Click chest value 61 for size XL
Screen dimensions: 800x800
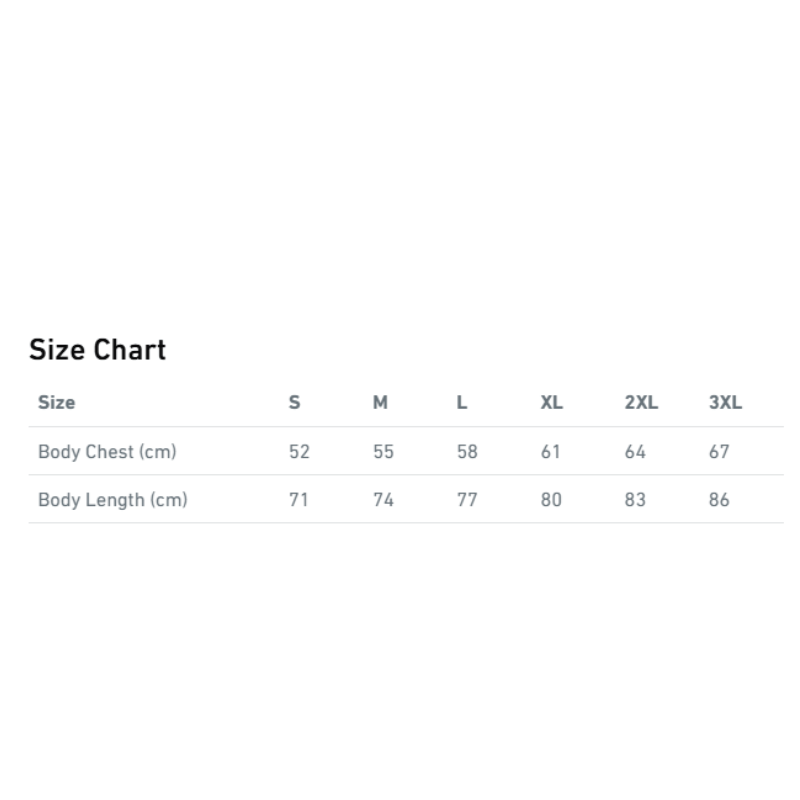coord(551,452)
